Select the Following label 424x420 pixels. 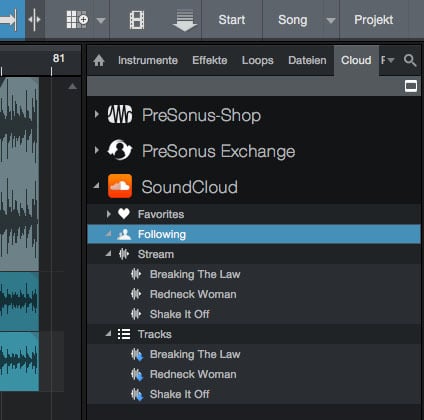tap(162, 235)
